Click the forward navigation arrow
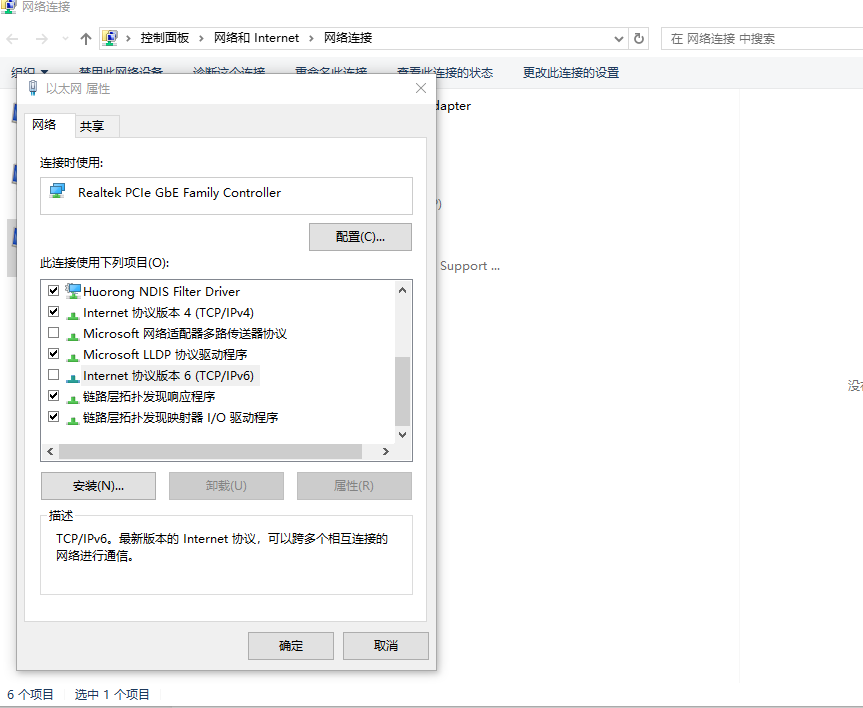 tap(41, 39)
